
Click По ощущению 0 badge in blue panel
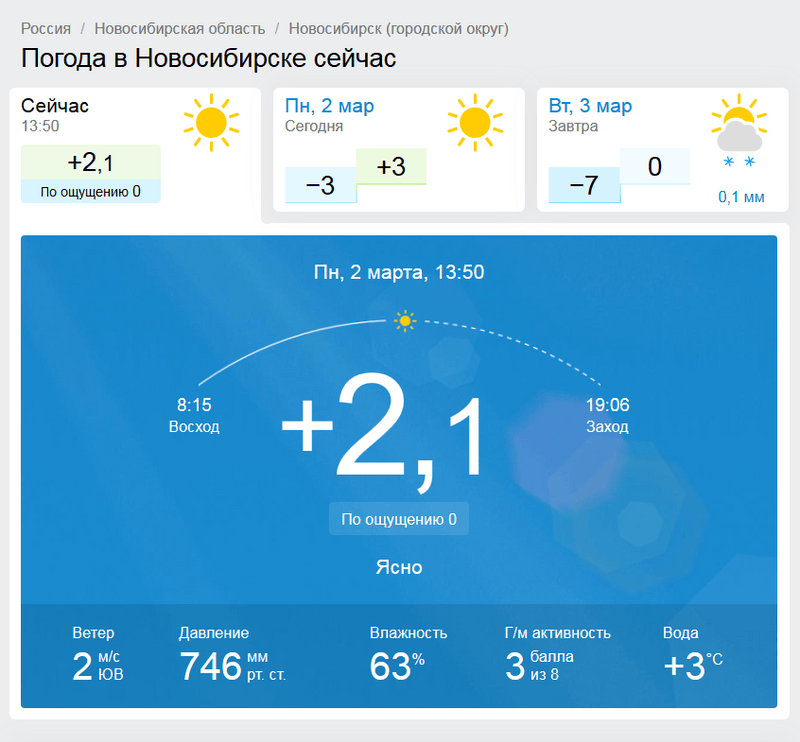[399, 519]
